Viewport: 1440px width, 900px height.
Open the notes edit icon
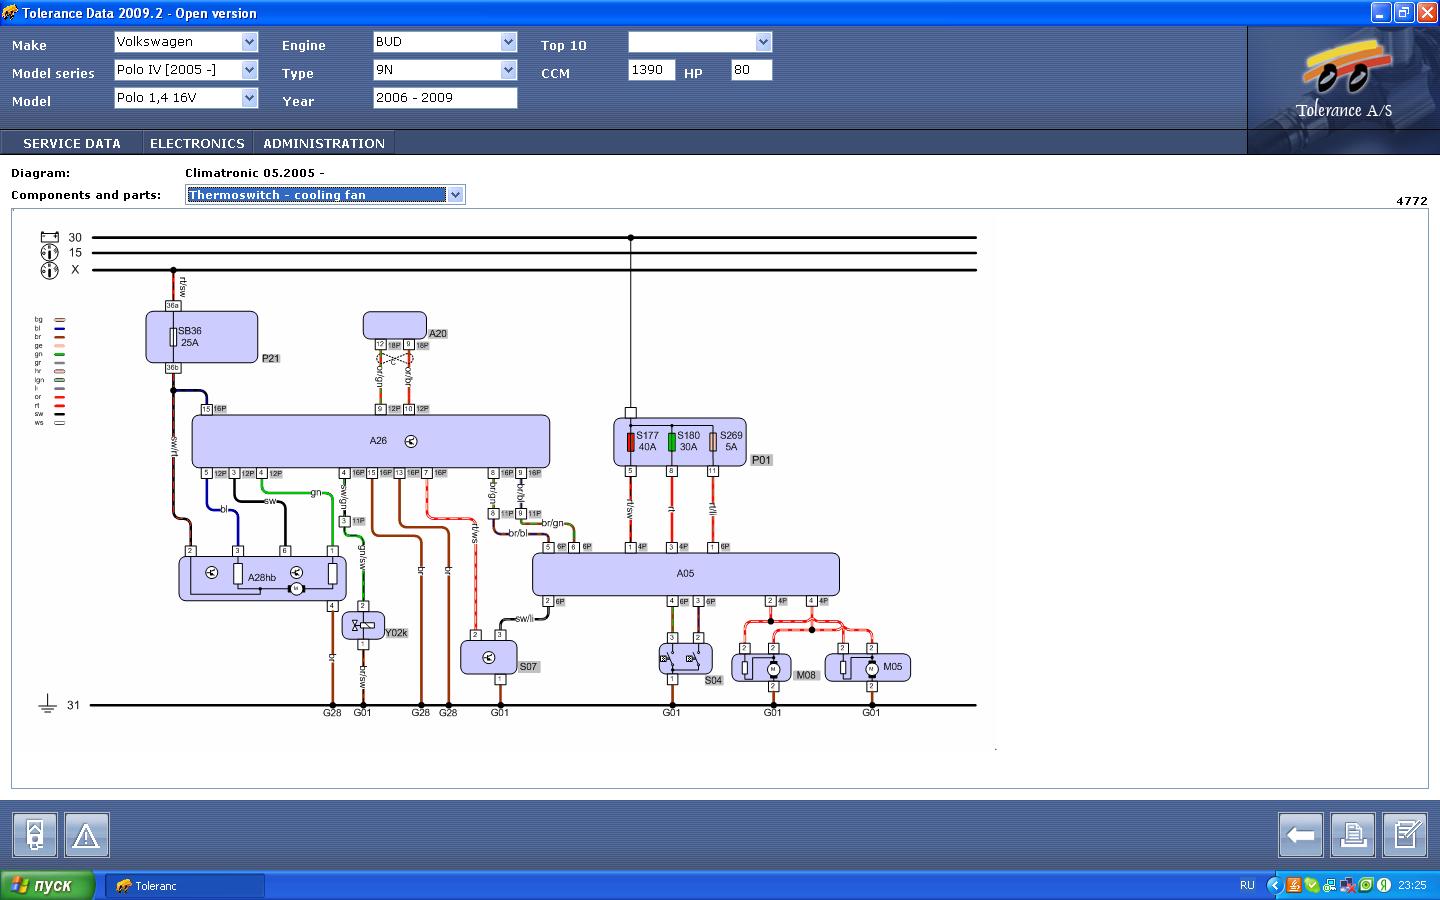tap(1405, 834)
